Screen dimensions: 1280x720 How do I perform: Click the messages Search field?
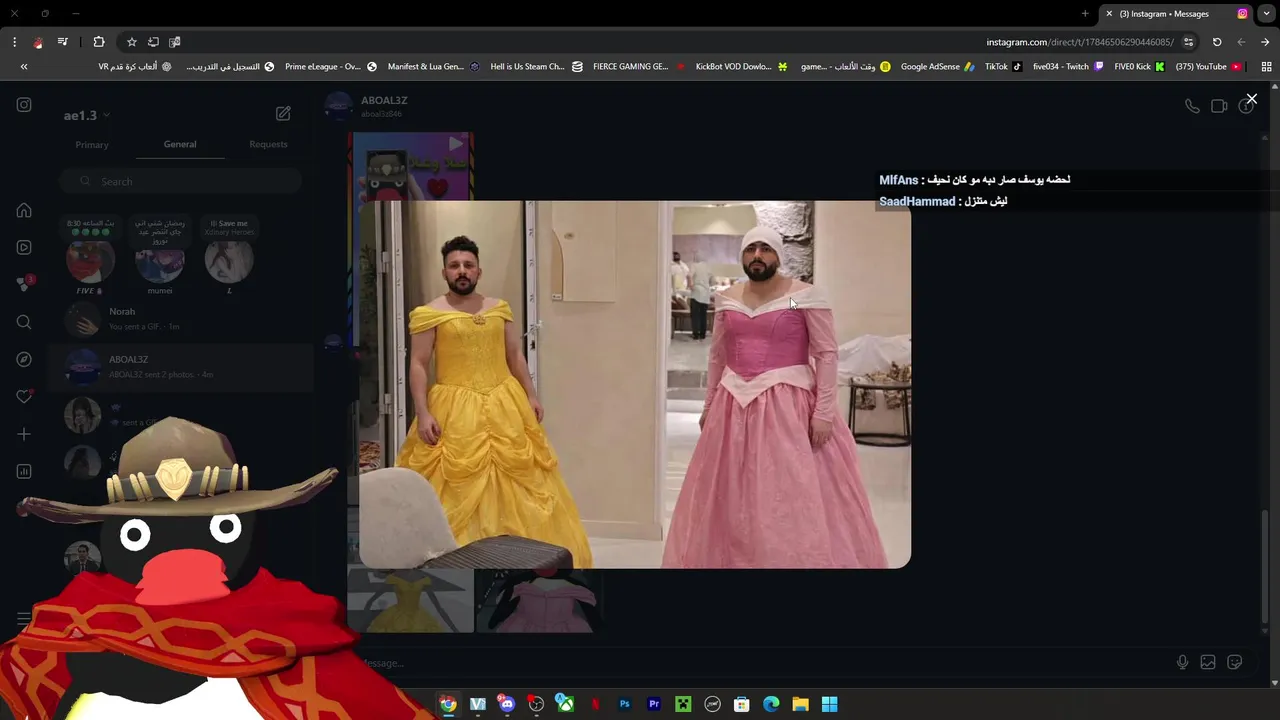pos(180,181)
